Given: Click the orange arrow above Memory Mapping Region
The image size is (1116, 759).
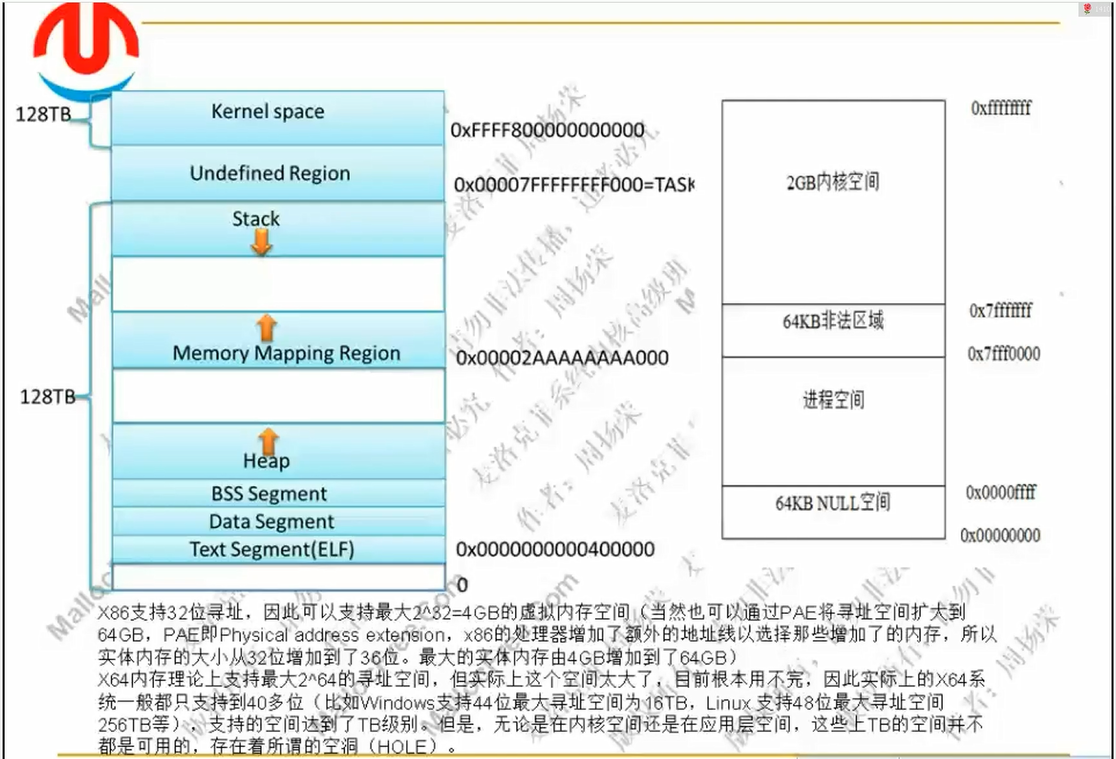Looking at the screenshot, I should (266, 328).
